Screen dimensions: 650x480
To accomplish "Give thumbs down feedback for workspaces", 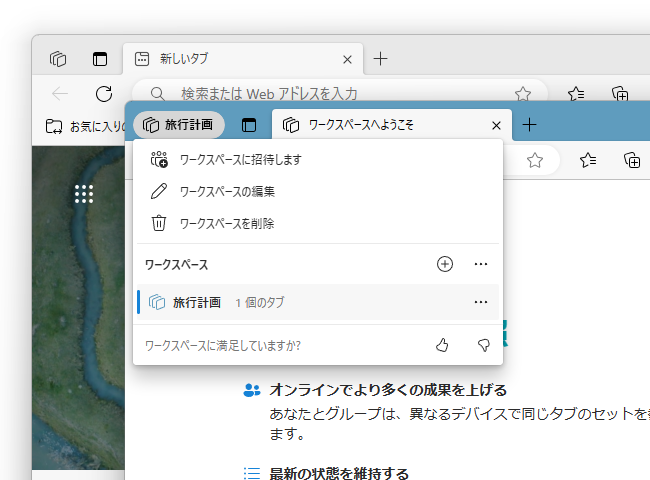I will click(x=483, y=345).
